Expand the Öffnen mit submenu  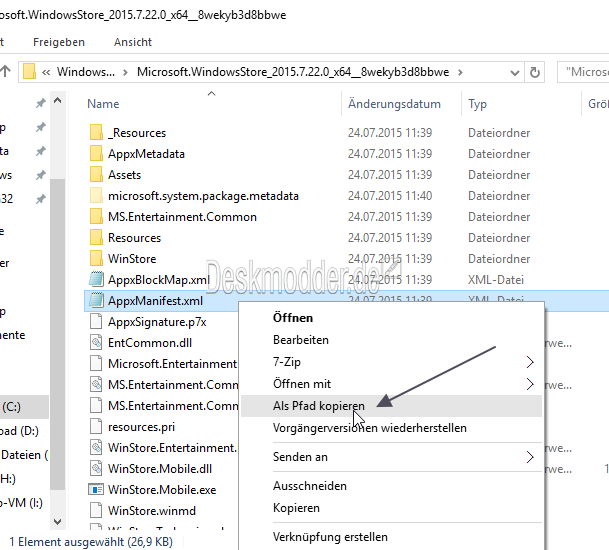(x=530, y=384)
